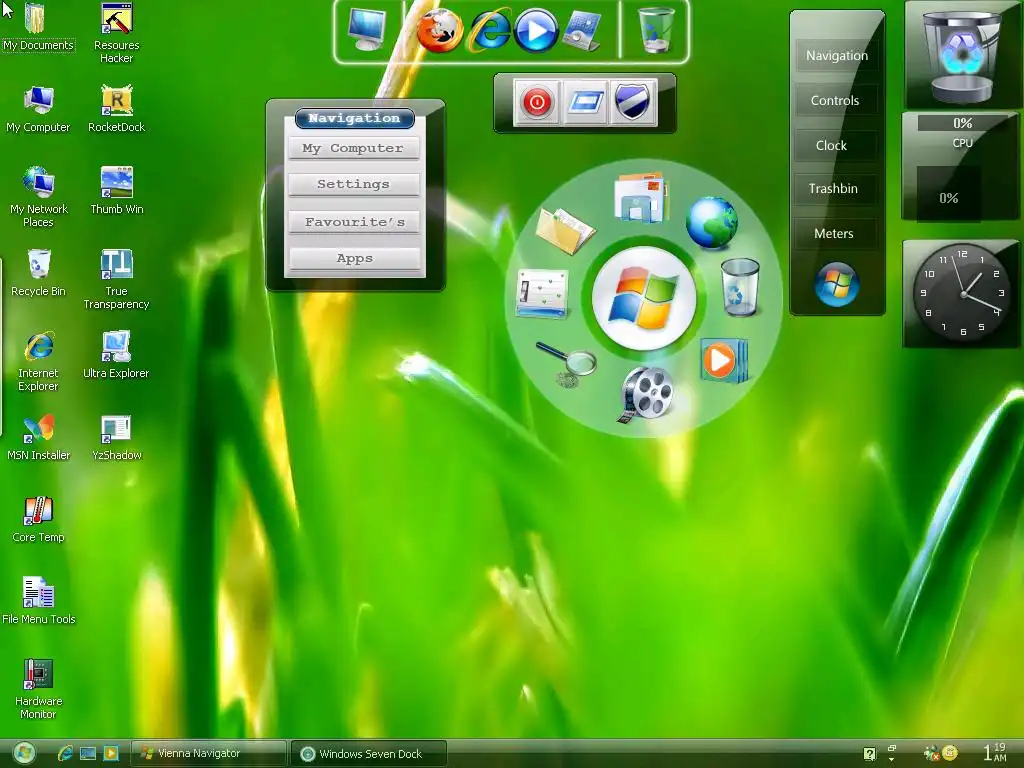The height and width of the screenshot is (768, 1024).
Task: Click large trash bin widget
Action: (963, 56)
